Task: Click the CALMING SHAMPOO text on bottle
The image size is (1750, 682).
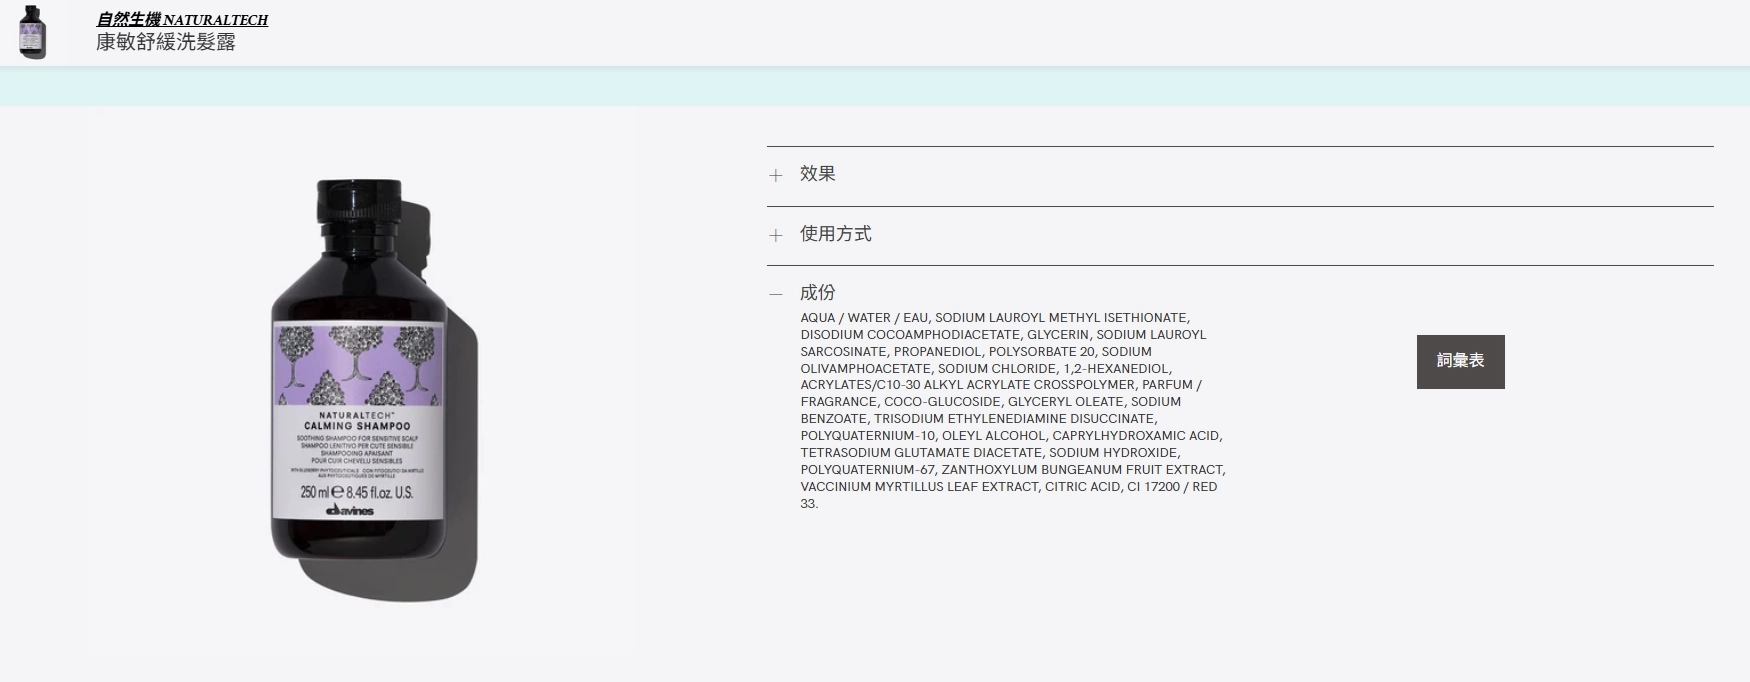Action: pos(357,426)
